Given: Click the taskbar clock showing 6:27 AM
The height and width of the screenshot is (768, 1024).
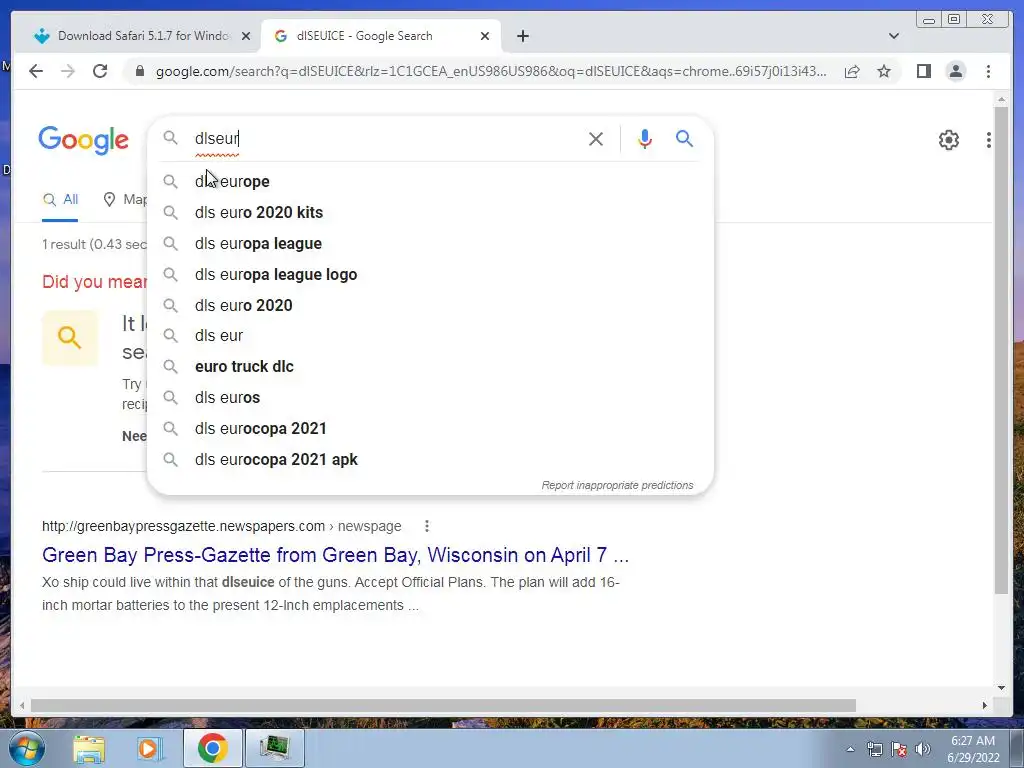Looking at the screenshot, I should (x=973, y=749).
